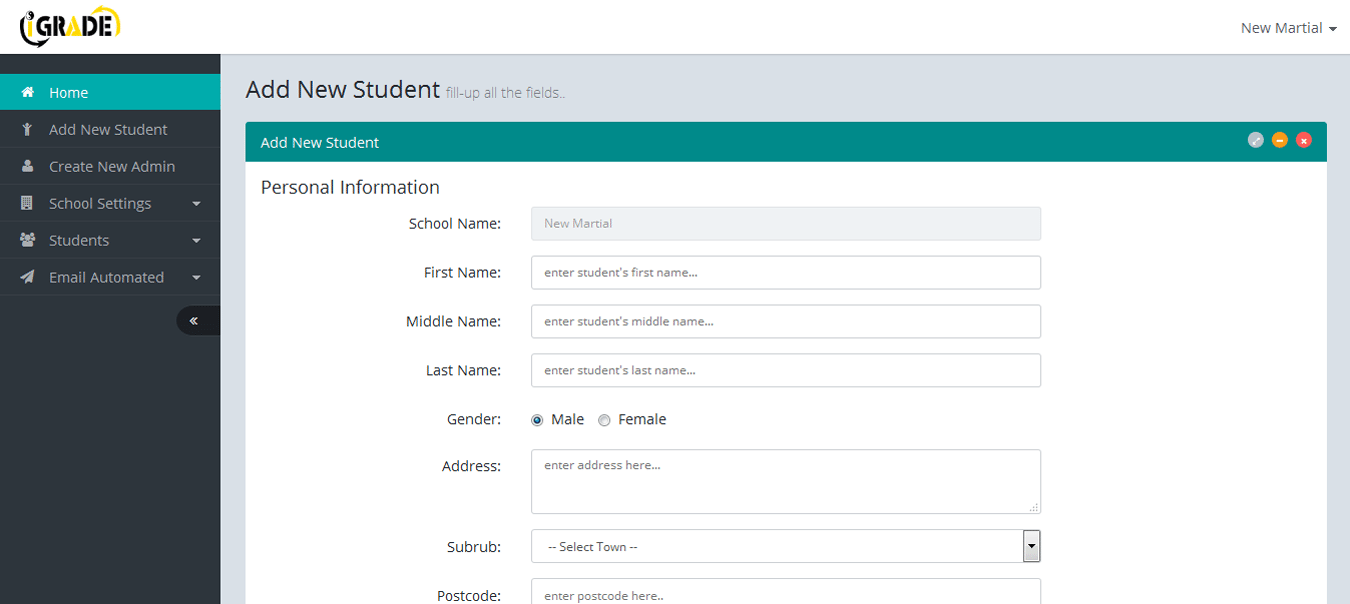1350x604 pixels.
Task: Click the Postcode input field
Action: (x=786, y=592)
